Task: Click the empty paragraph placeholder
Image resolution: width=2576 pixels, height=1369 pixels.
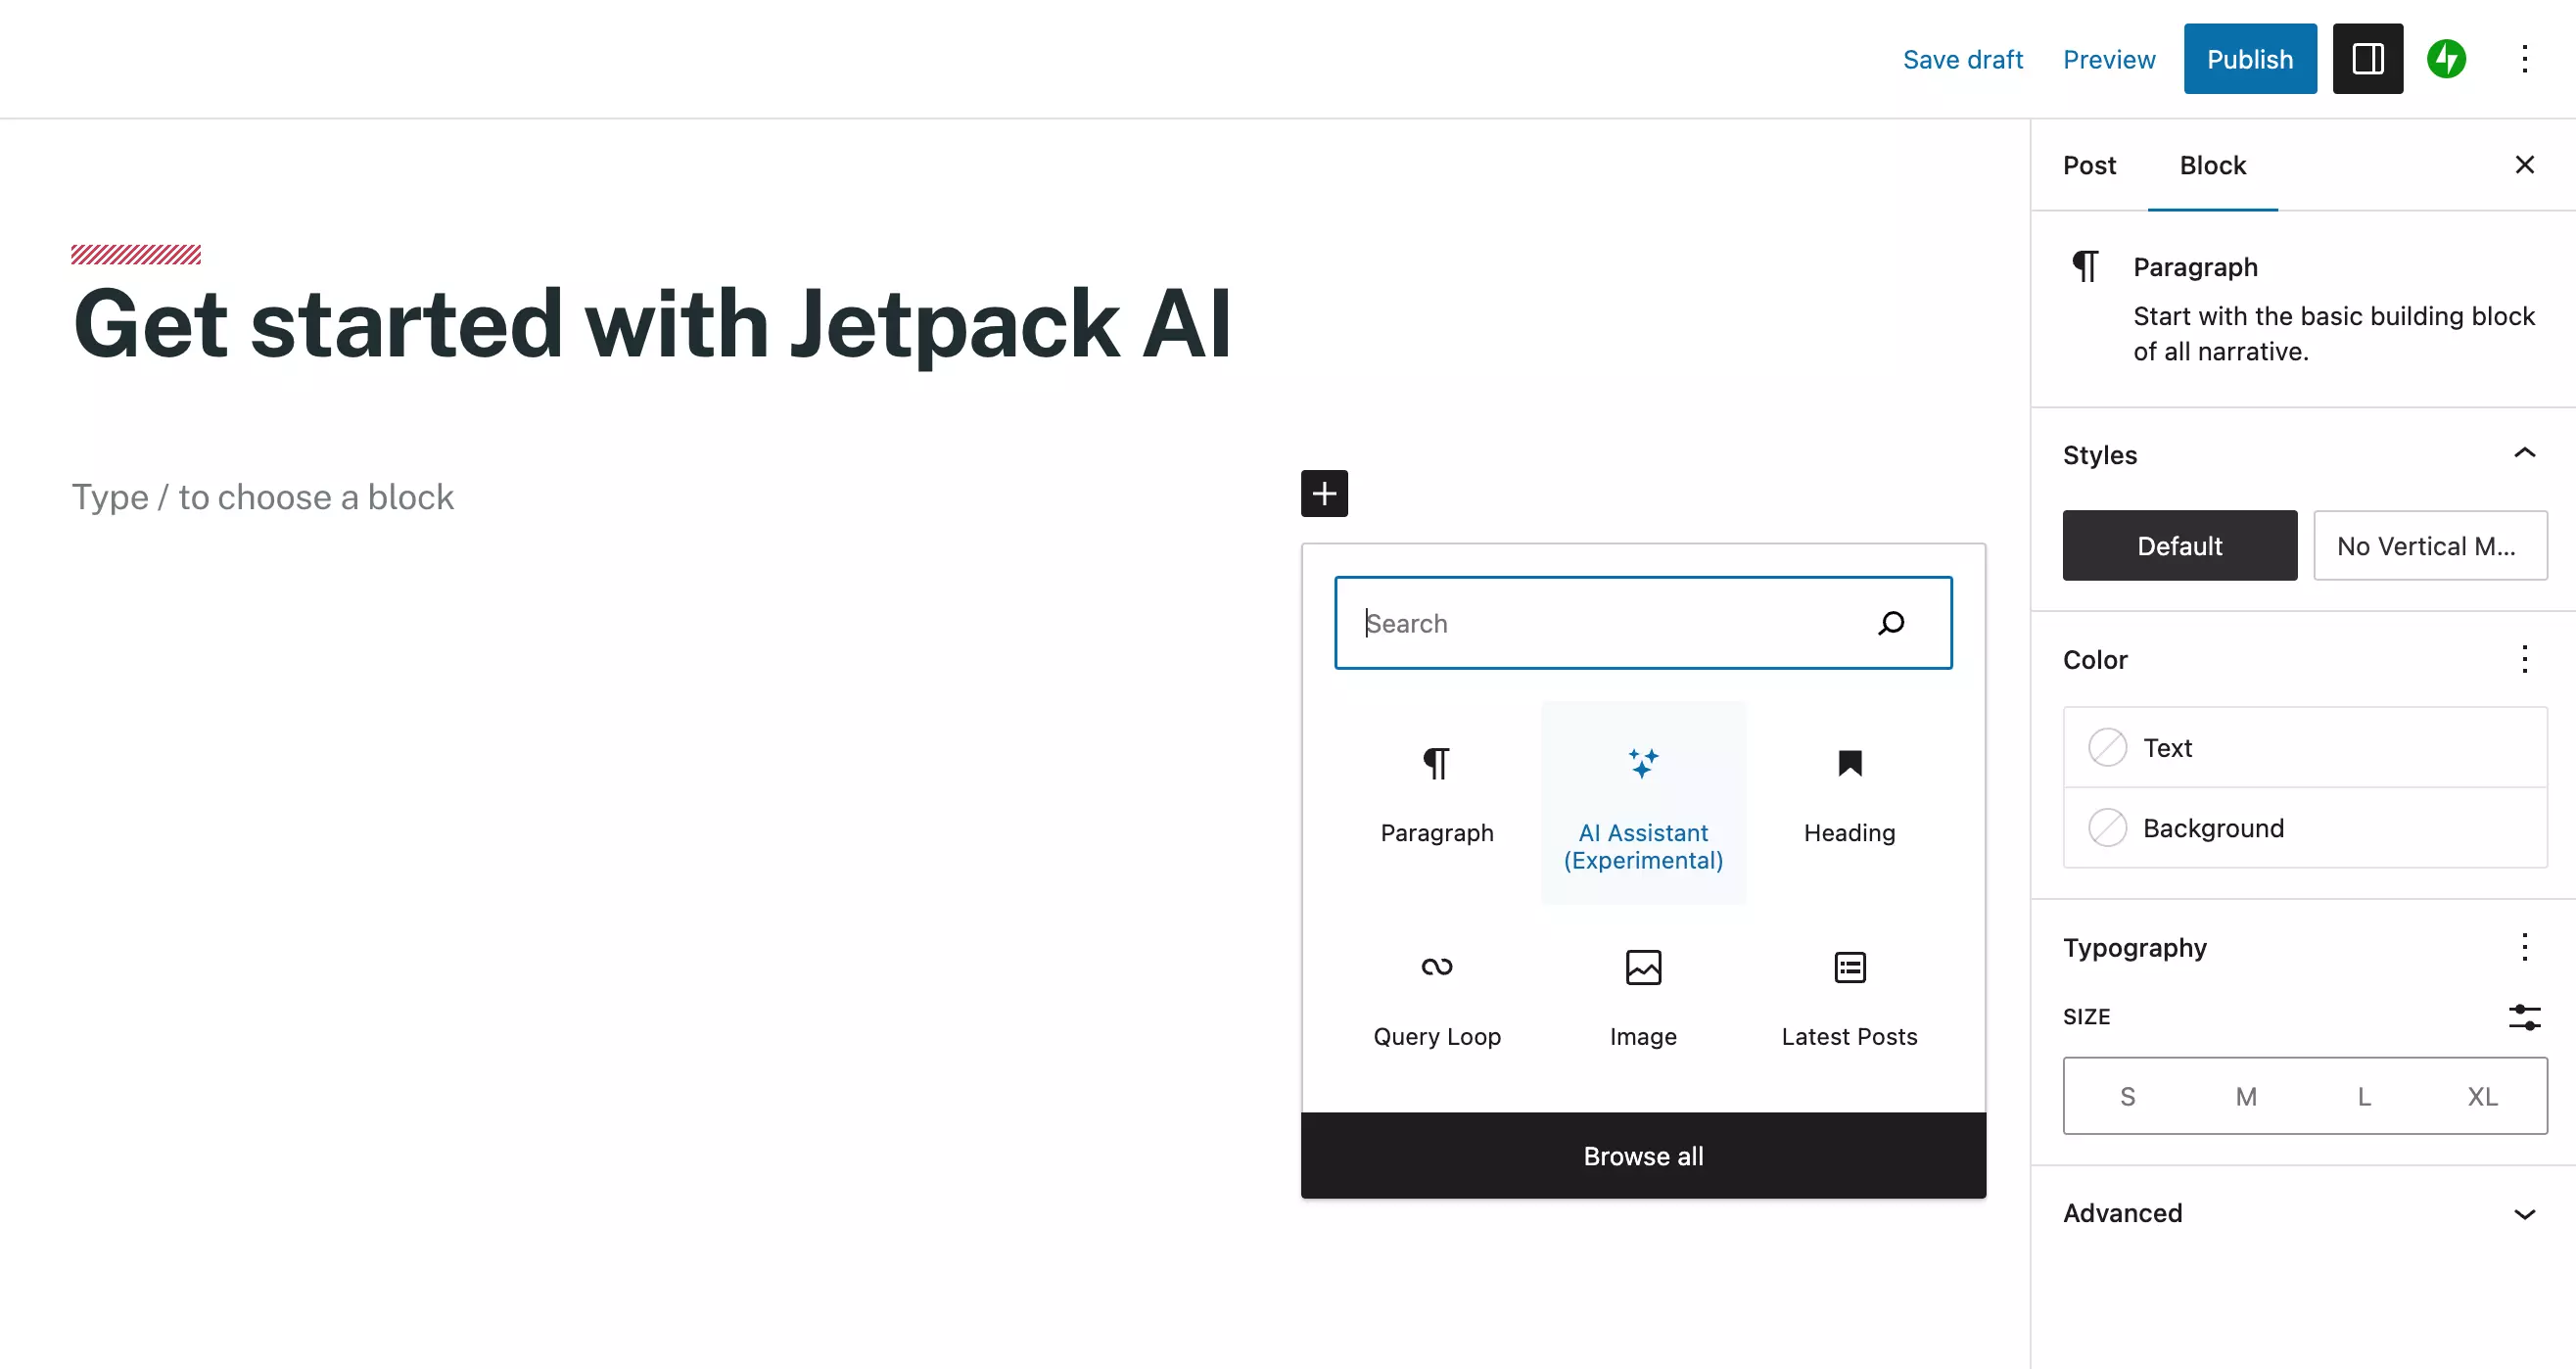Action: click(x=262, y=497)
